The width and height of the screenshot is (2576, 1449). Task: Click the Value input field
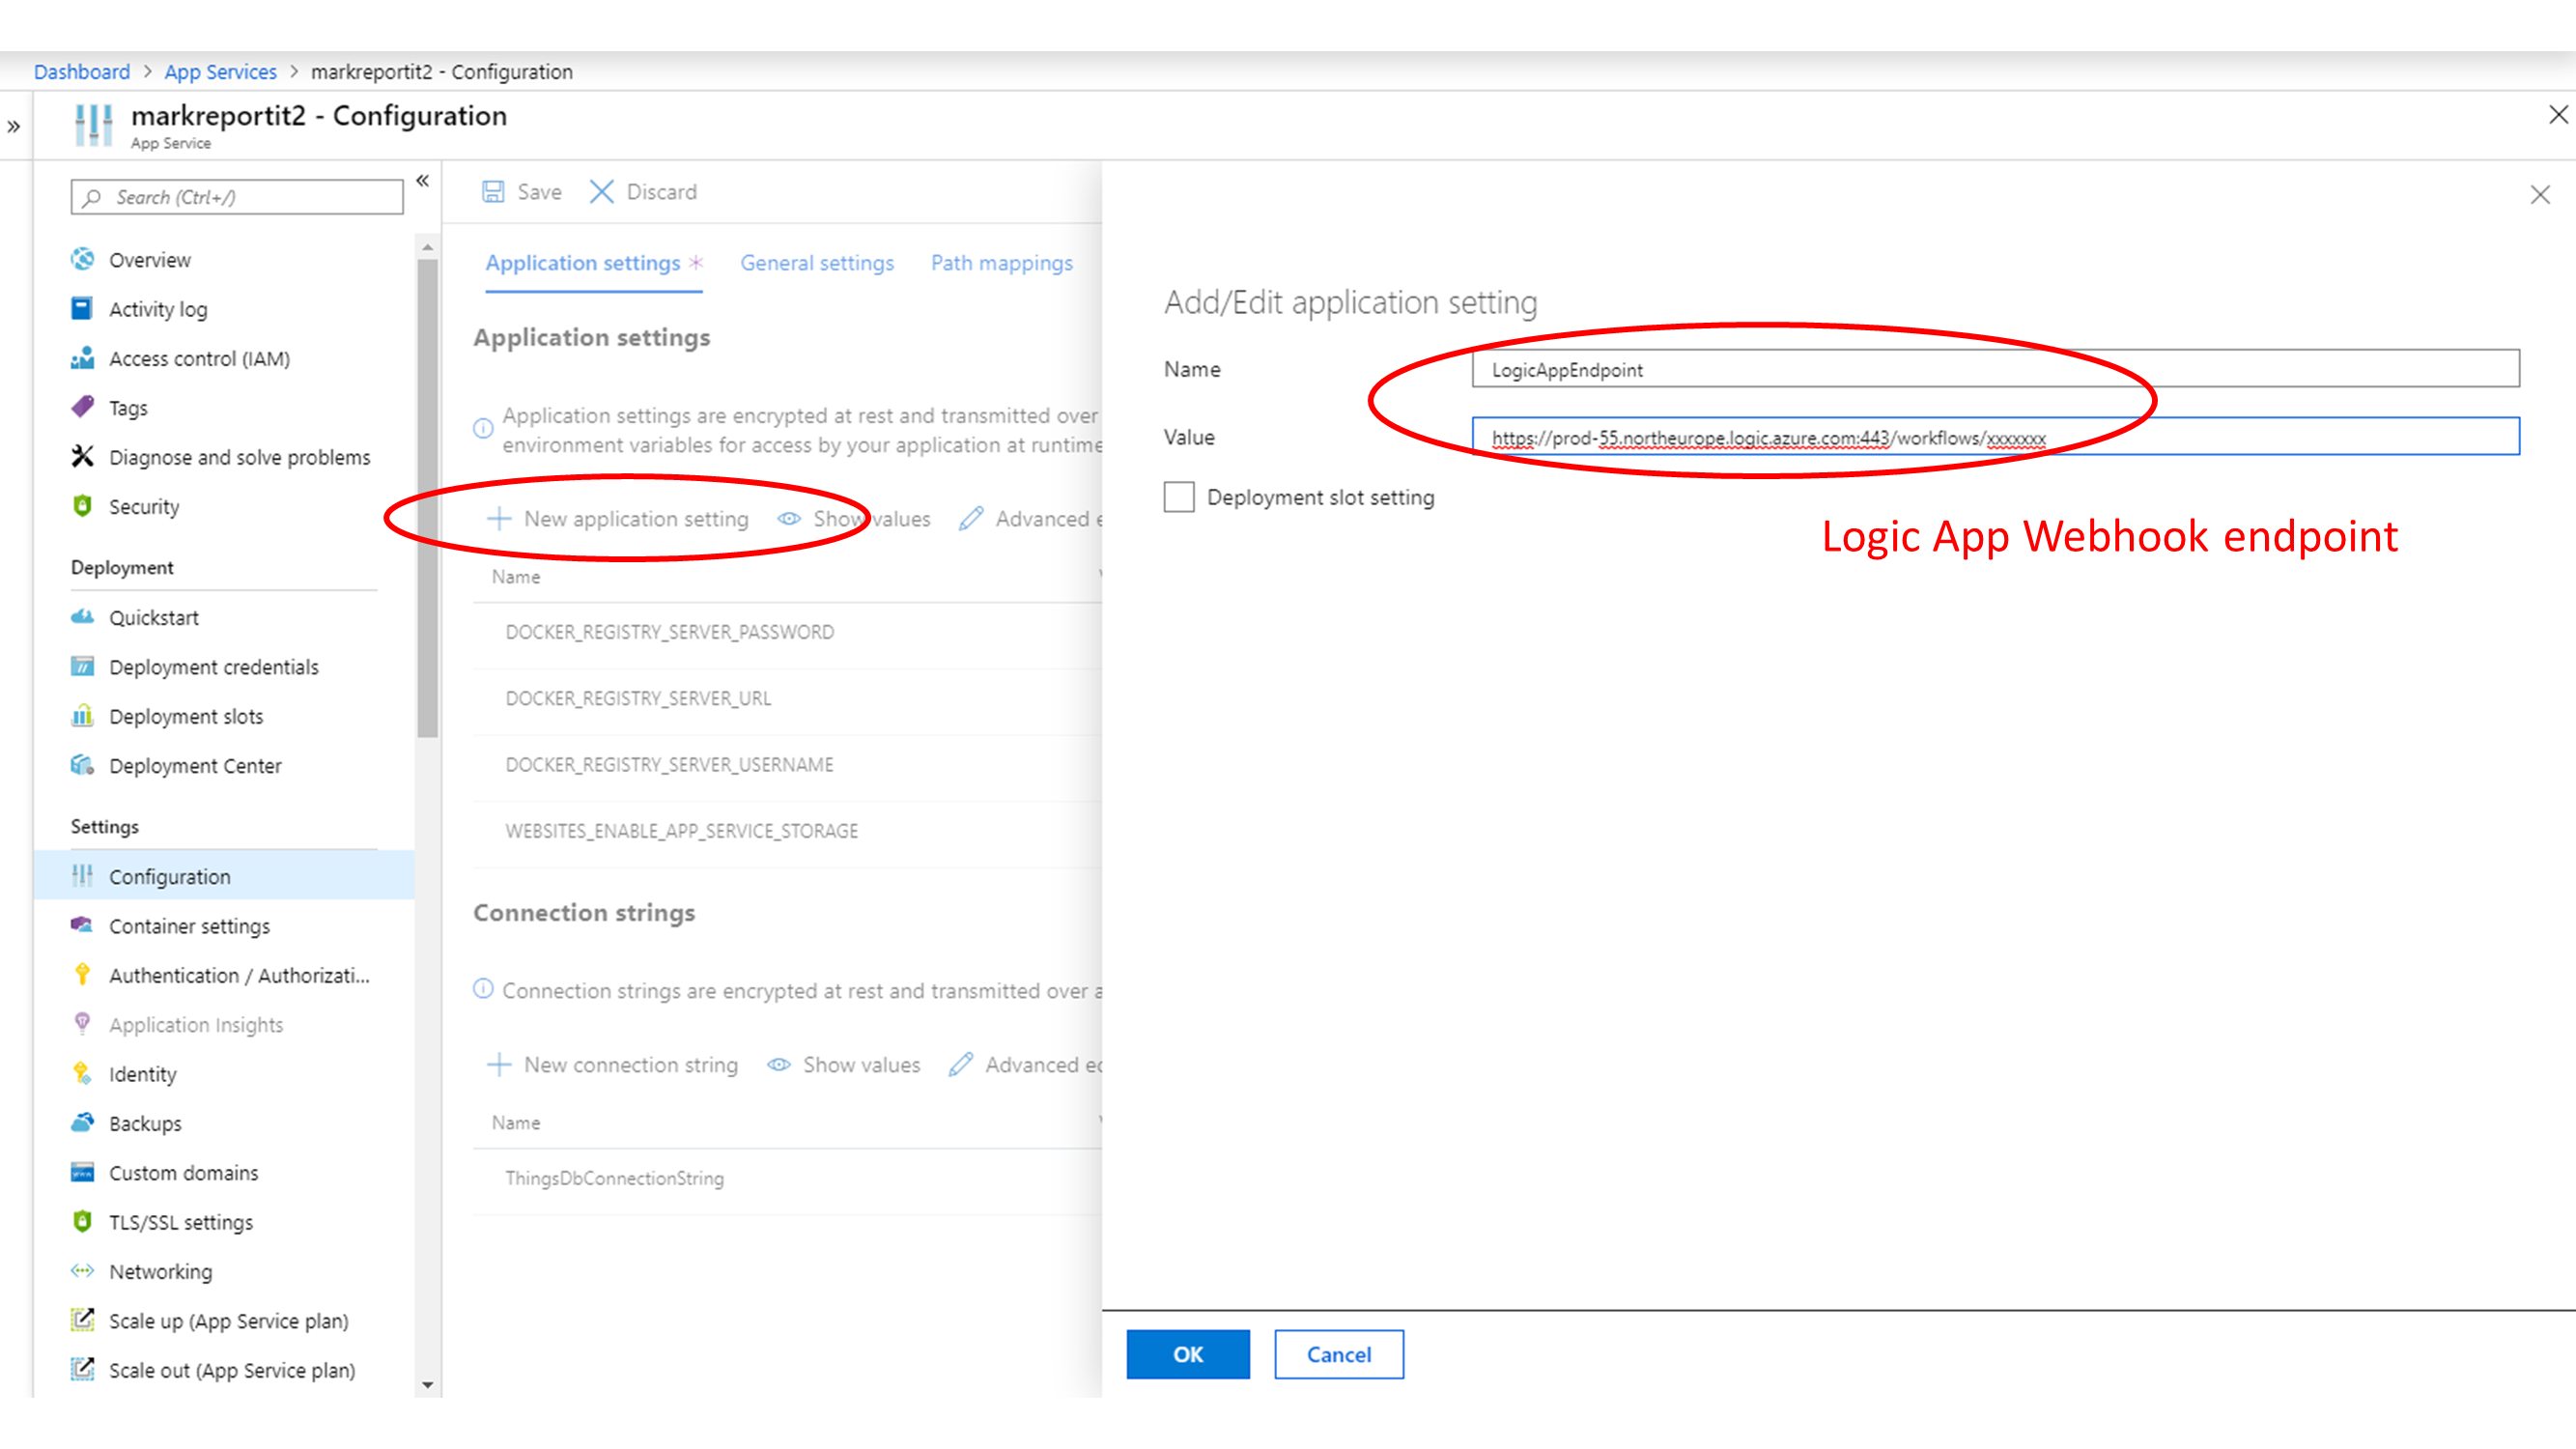1994,437
